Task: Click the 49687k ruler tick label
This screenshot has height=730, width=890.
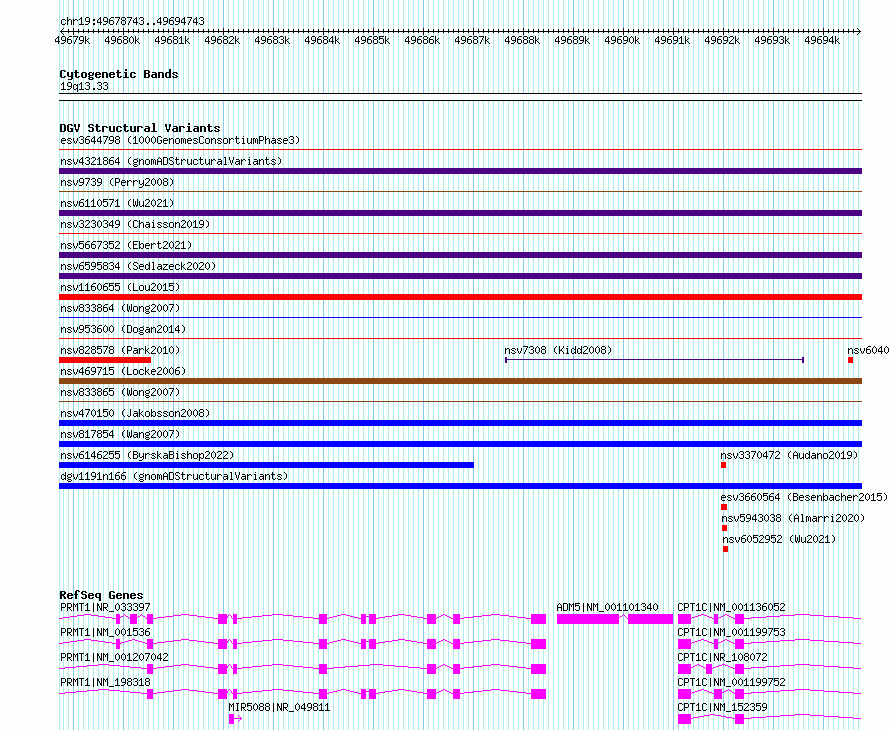Action: tap(472, 40)
